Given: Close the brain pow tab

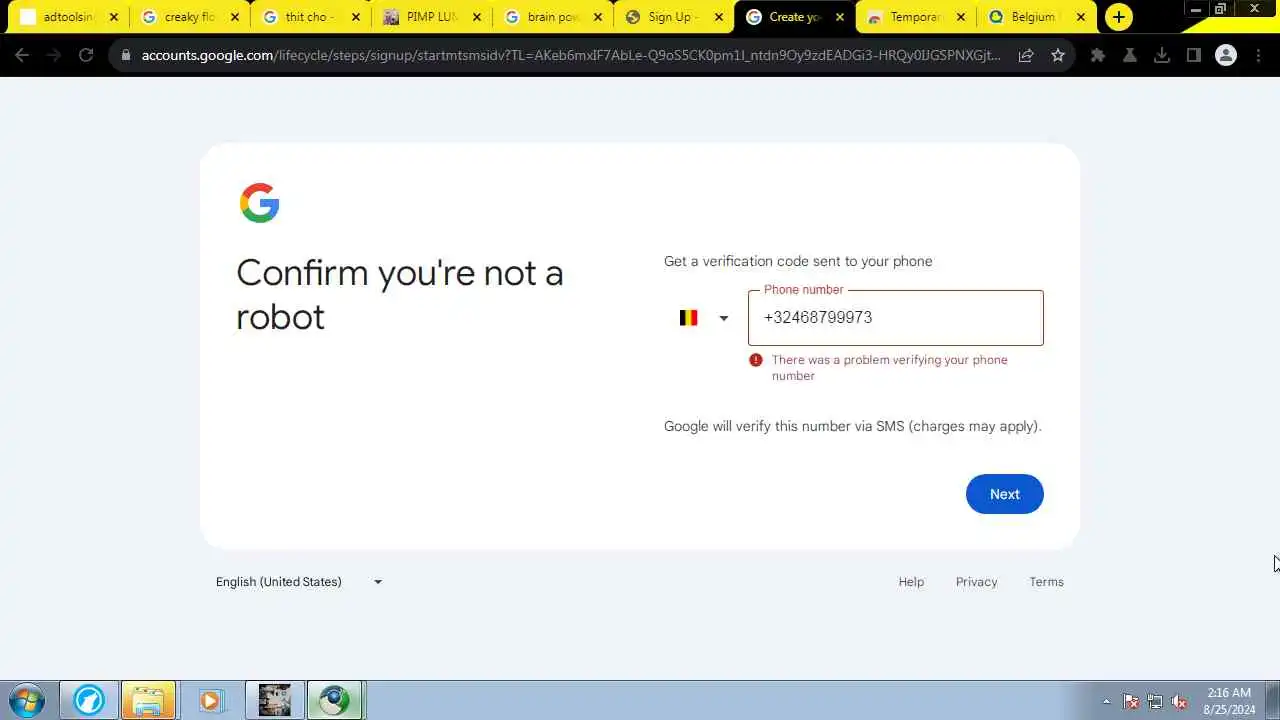Looking at the screenshot, I should click(x=598, y=17).
